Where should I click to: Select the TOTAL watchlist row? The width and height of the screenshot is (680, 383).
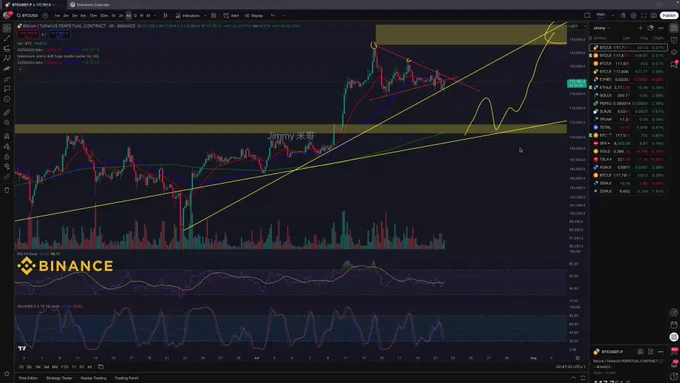tap(629, 128)
